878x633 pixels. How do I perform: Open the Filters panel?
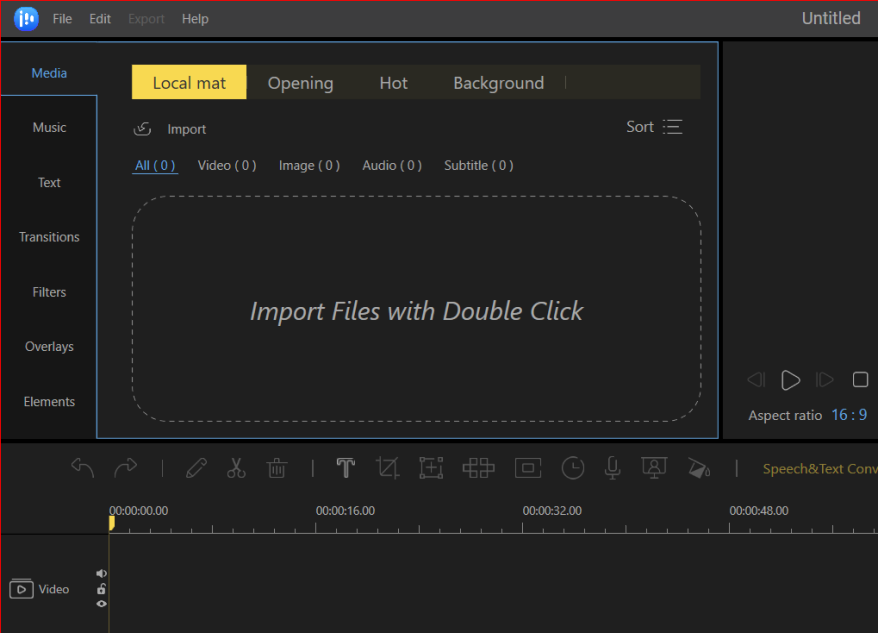(x=49, y=292)
